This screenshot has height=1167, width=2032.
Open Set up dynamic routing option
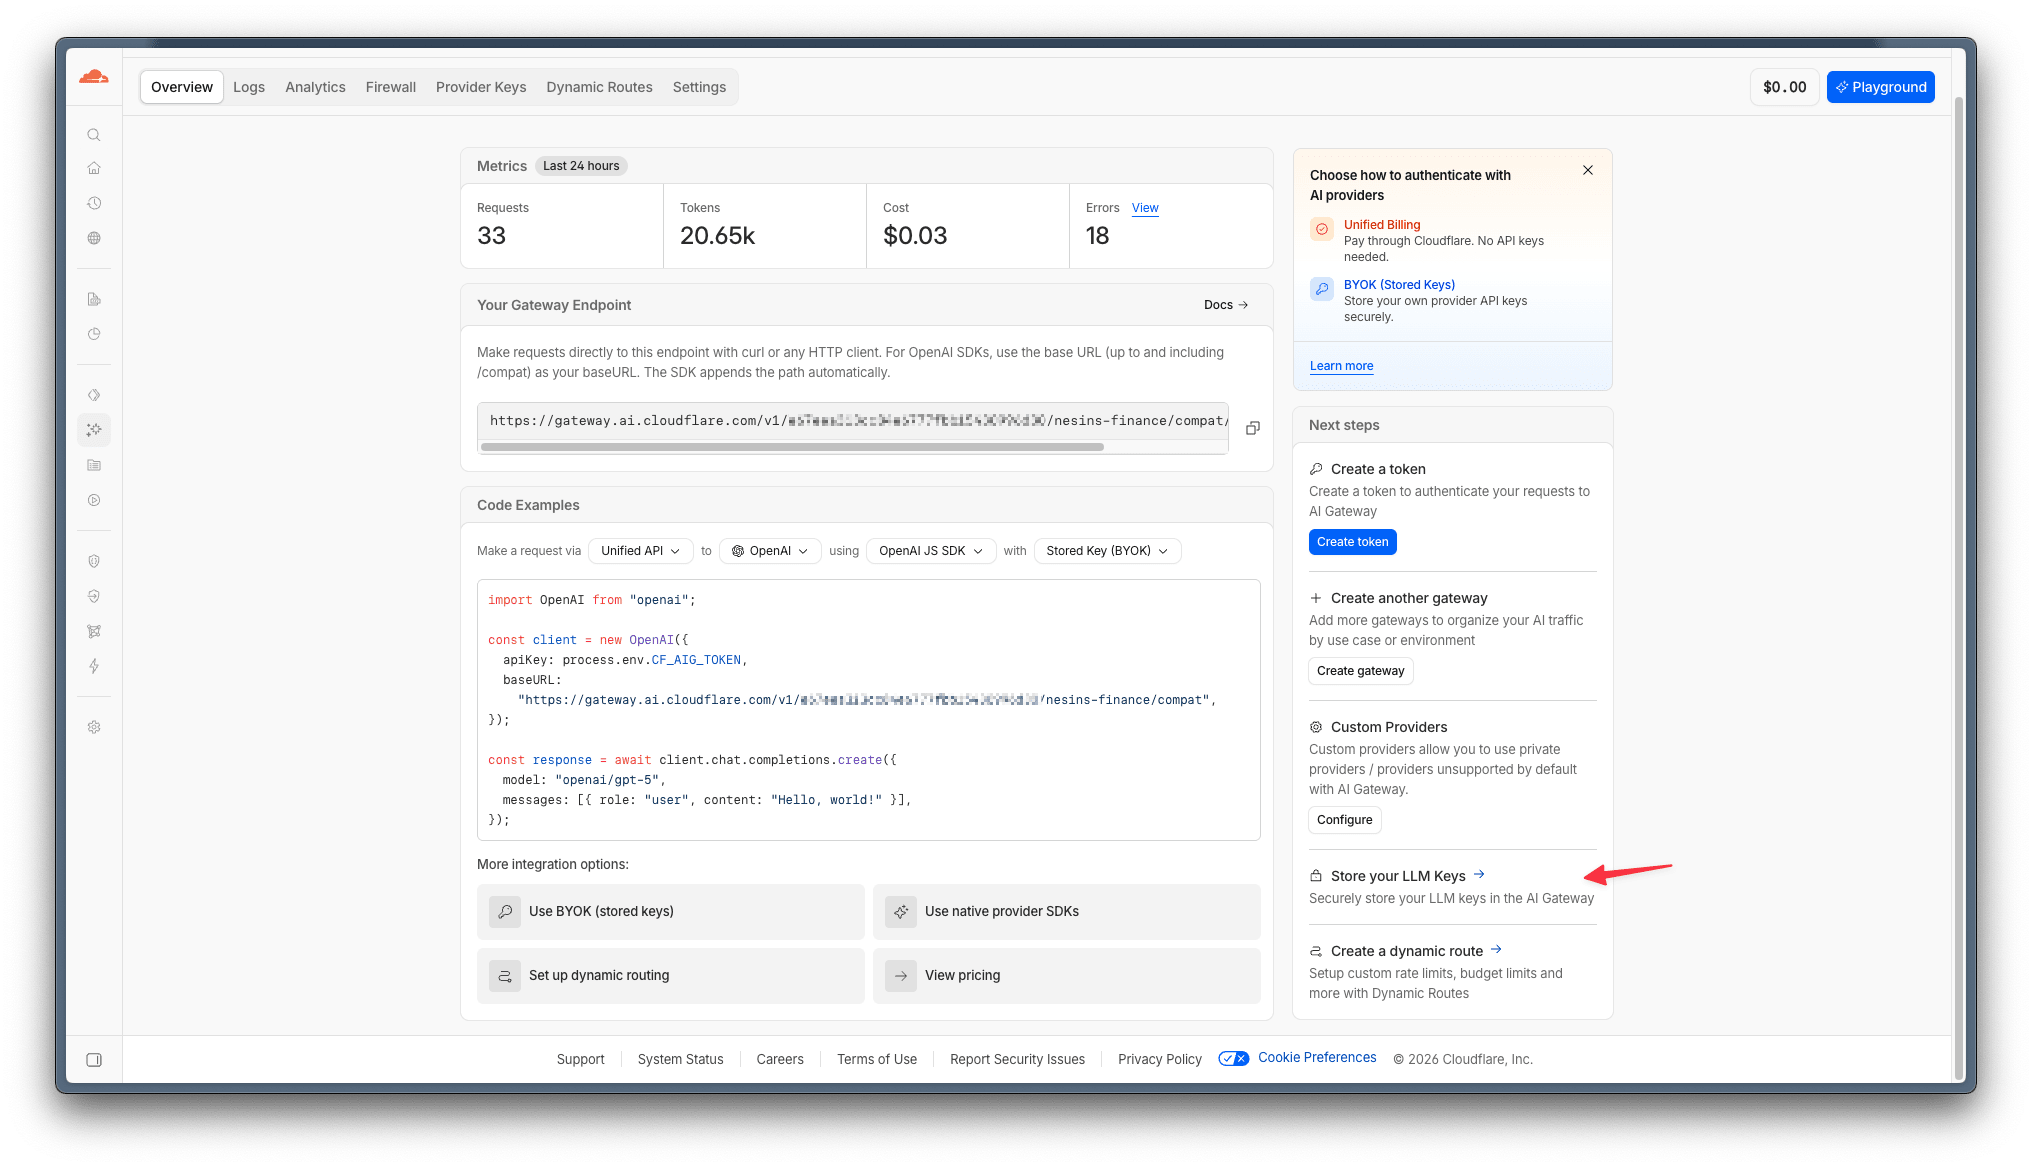click(x=671, y=976)
